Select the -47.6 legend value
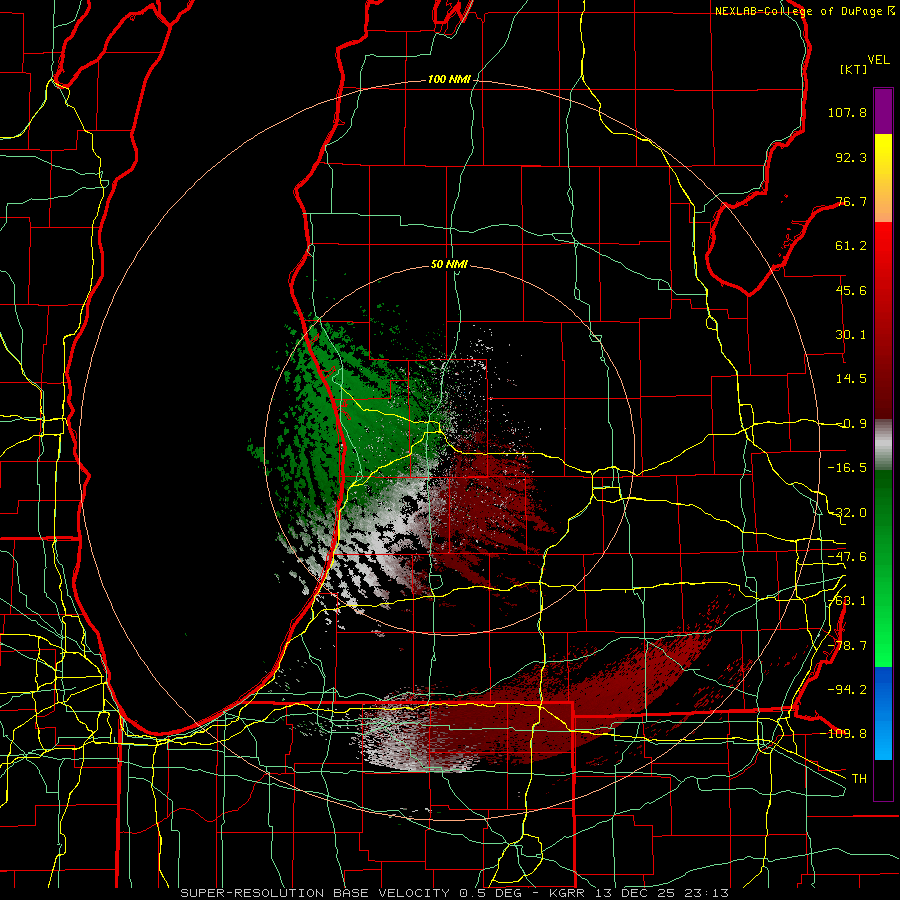900x900 pixels. (x=847, y=557)
